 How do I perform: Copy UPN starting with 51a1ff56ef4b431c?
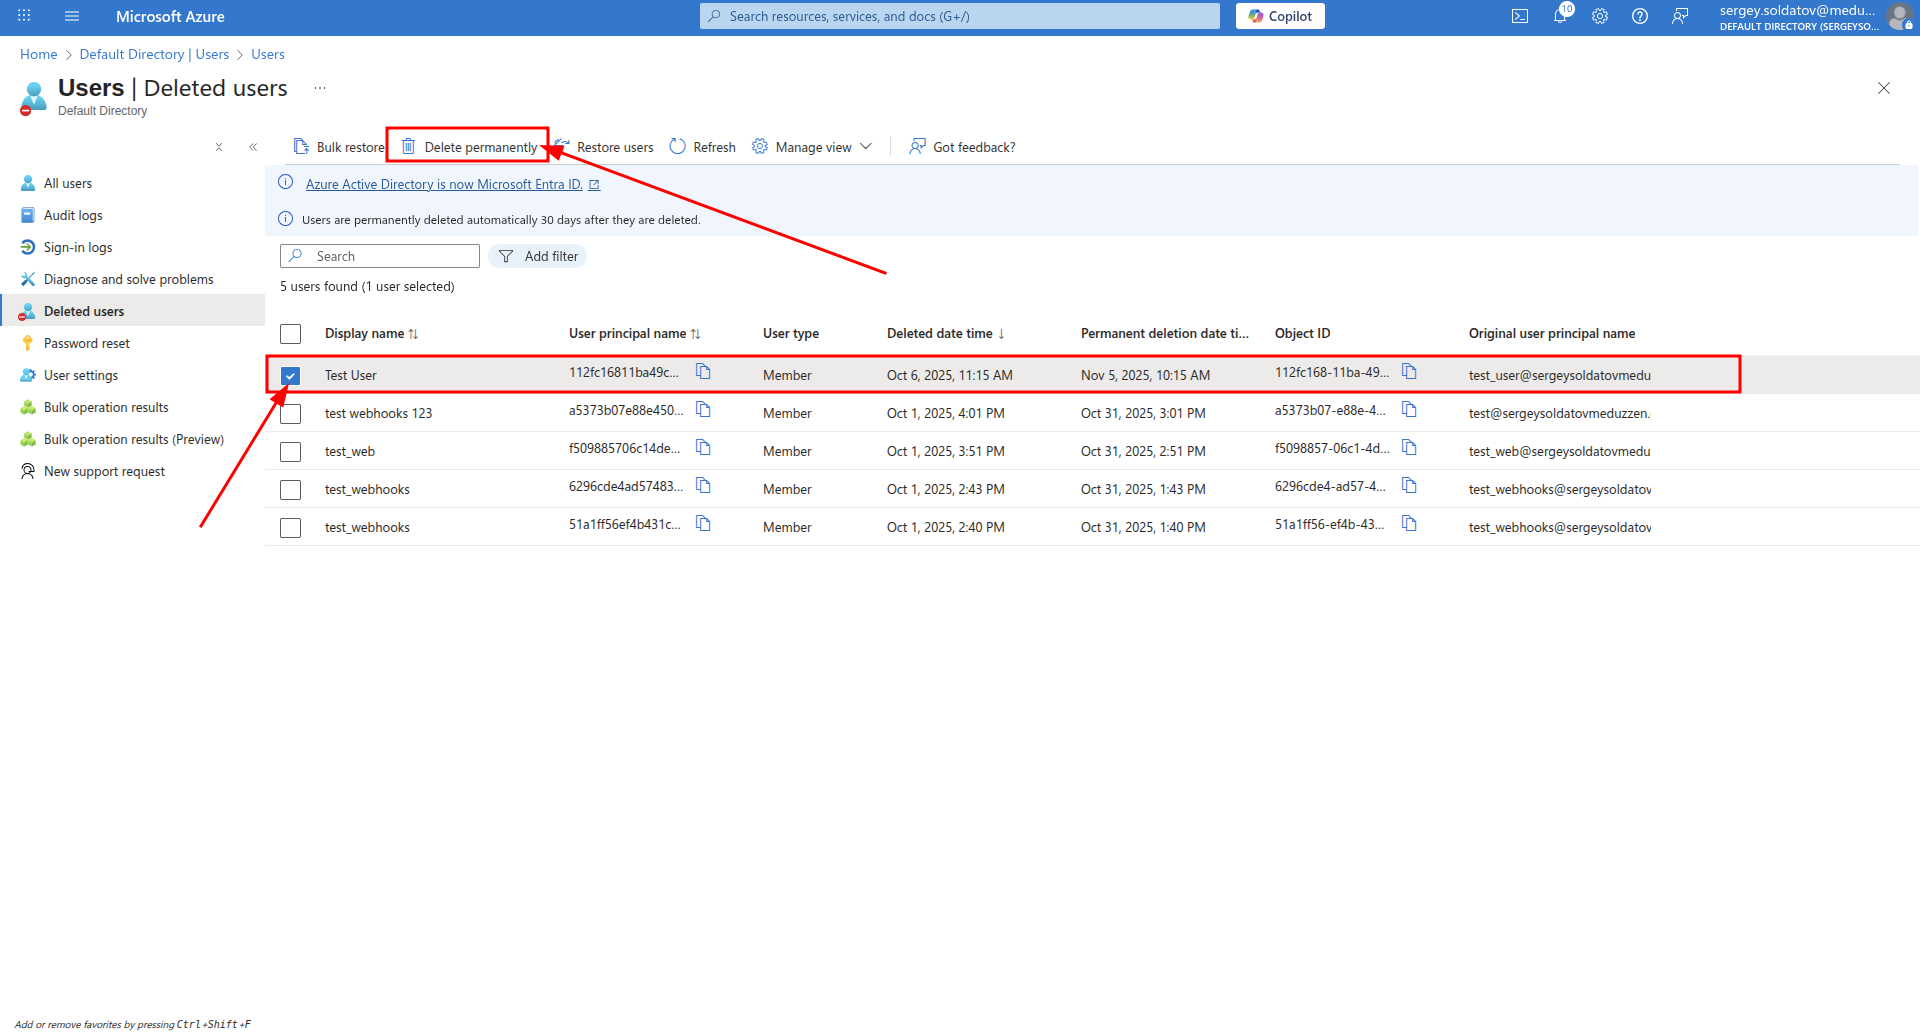point(703,524)
